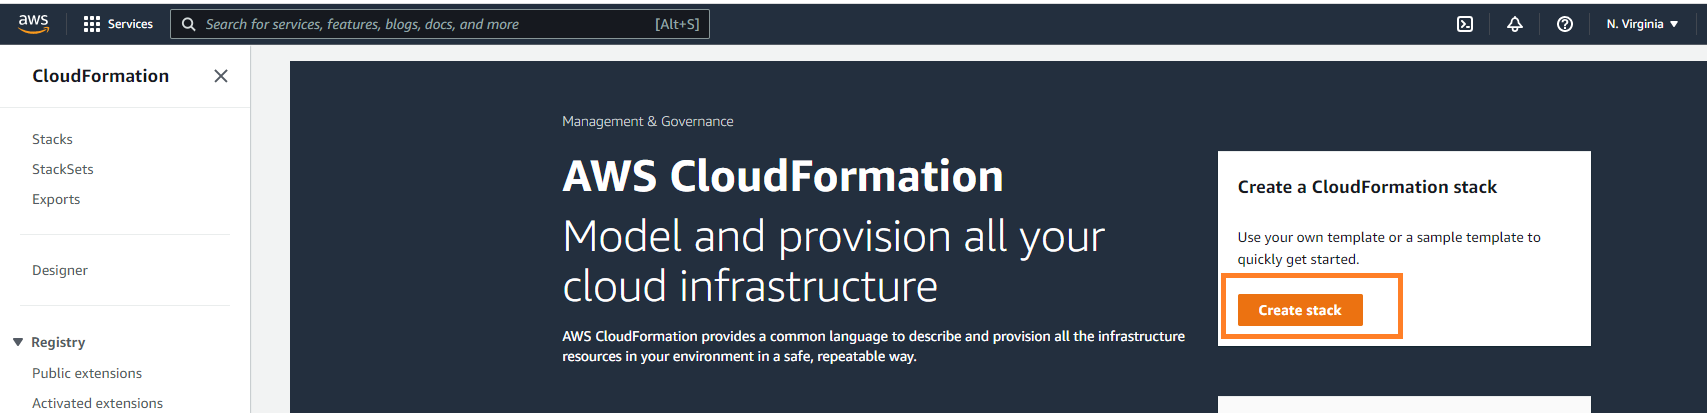Screen dimensions: 1707x413
Task: Open the help question mark icon
Action: [1565, 24]
